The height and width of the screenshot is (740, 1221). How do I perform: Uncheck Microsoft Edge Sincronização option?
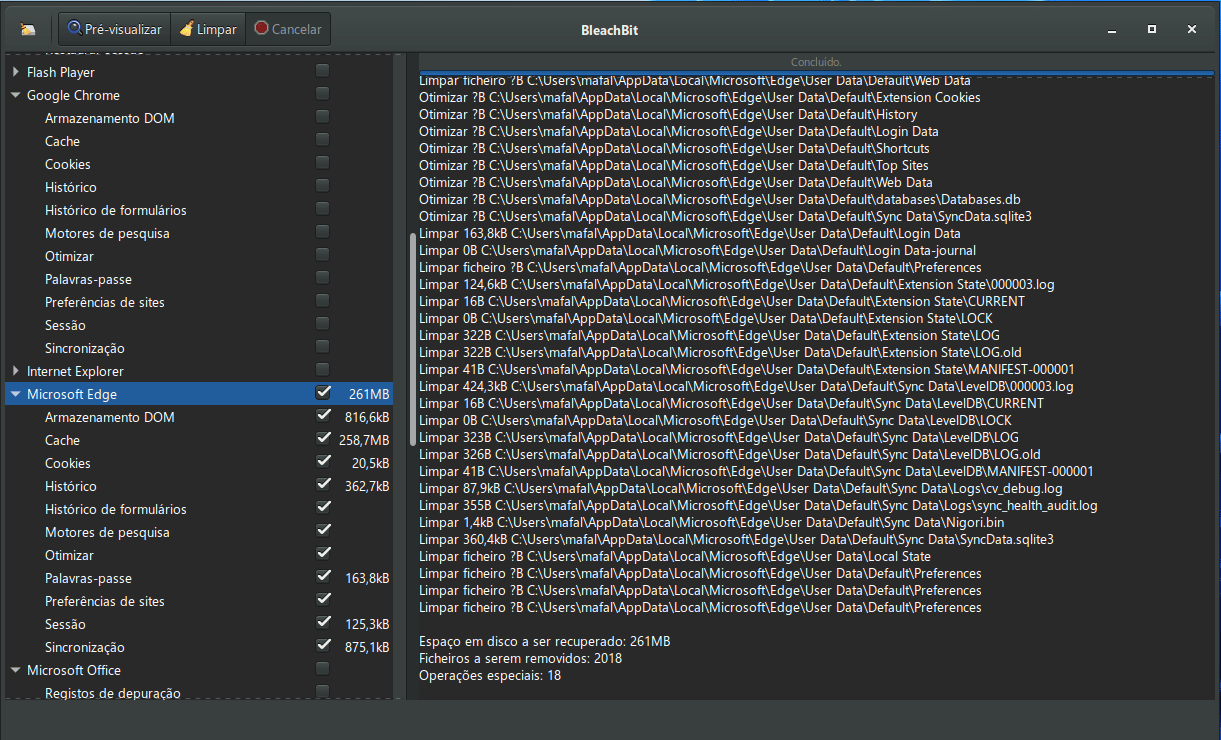coord(322,646)
